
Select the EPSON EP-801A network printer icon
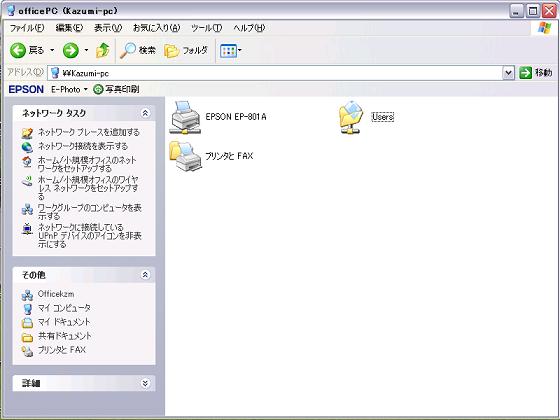(x=185, y=118)
